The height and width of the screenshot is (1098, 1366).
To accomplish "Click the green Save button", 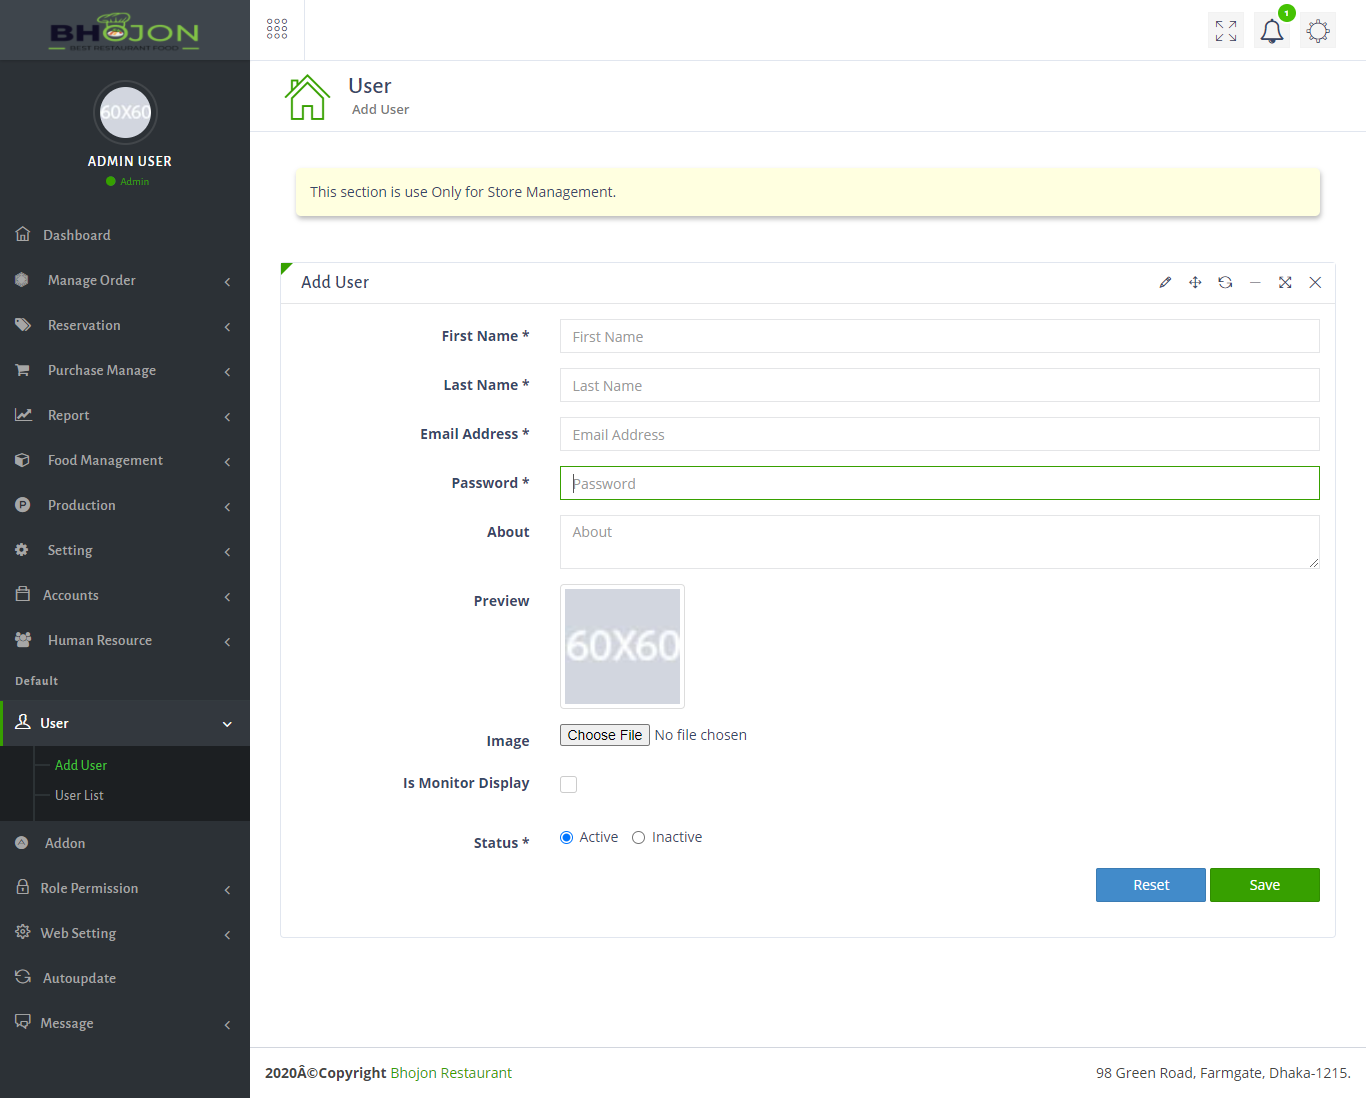I will point(1264,885).
